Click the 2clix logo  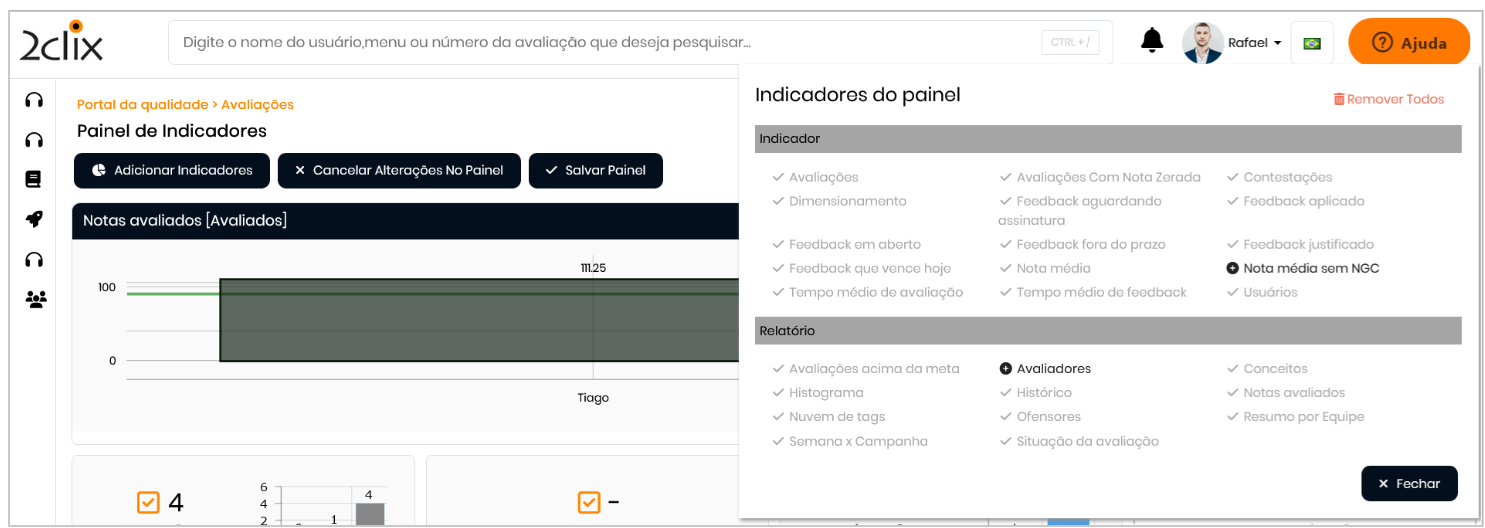pos(62,42)
